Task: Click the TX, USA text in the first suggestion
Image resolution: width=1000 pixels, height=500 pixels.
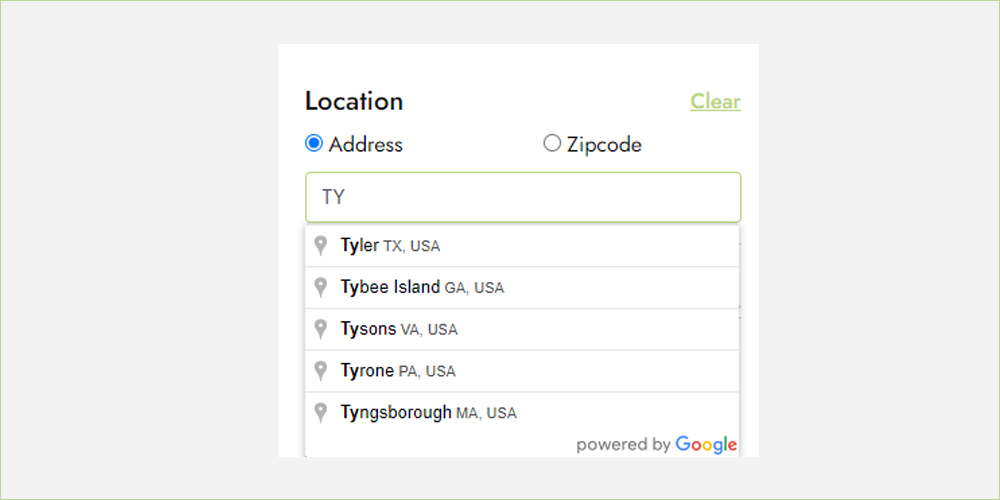Action: click(x=411, y=246)
